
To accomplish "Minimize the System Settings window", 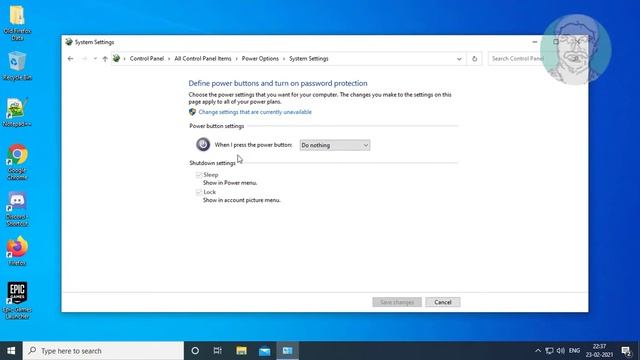I will pyautogui.click(x=535, y=42).
